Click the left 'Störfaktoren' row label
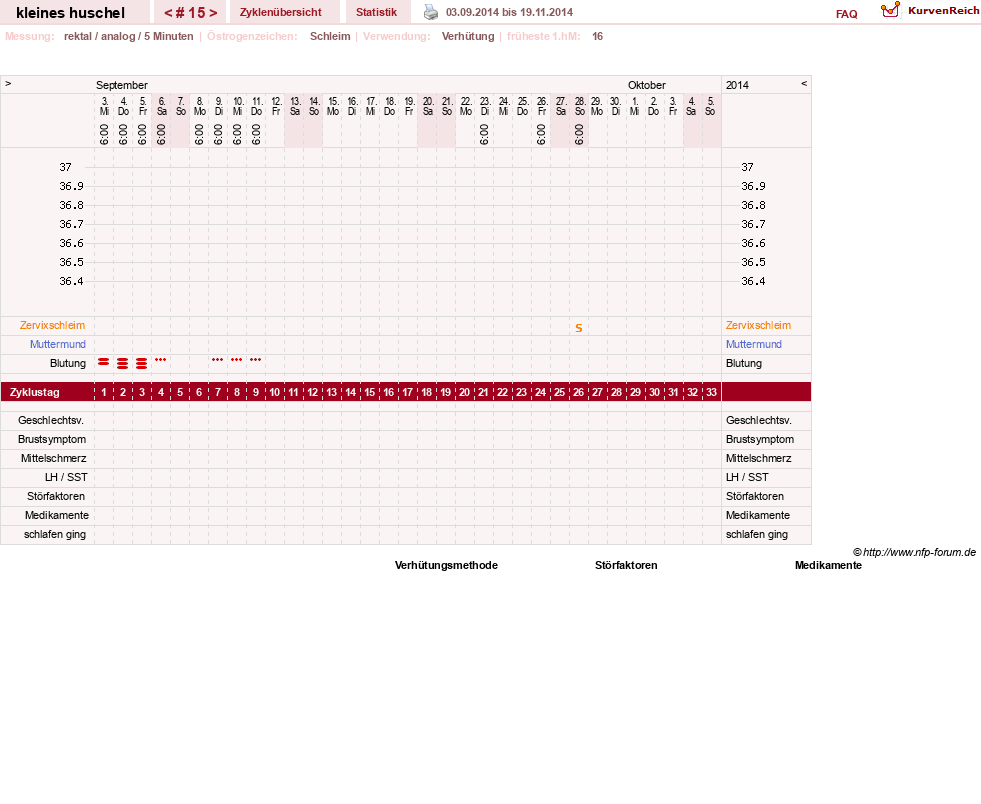Screen dimensions: 981x804 click(56, 496)
